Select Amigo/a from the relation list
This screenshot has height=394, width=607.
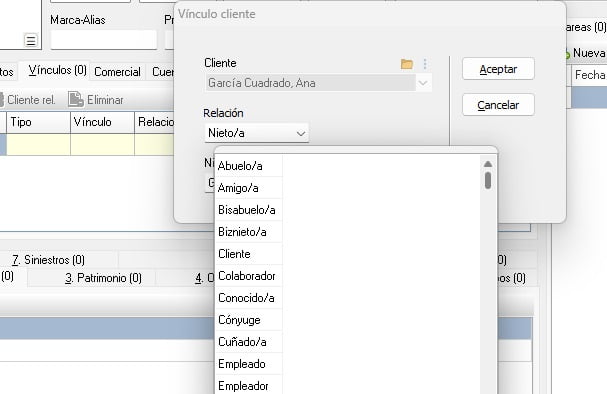249,188
